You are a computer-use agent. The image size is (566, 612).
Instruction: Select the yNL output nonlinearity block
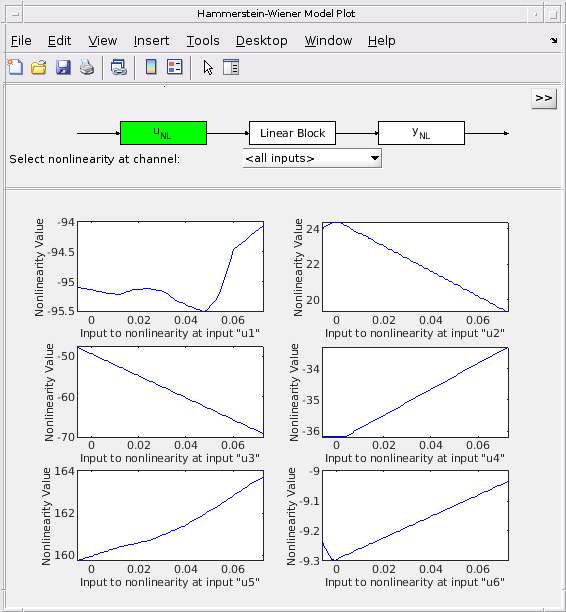[x=422, y=133]
